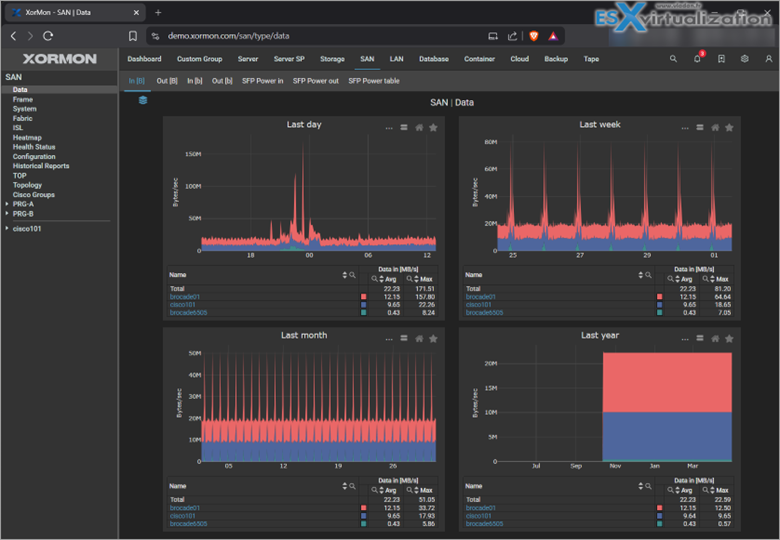Image resolution: width=780 pixels, height=540 pixels.
Task: Open brocade6505 link in Last month table
Action: 189,524
